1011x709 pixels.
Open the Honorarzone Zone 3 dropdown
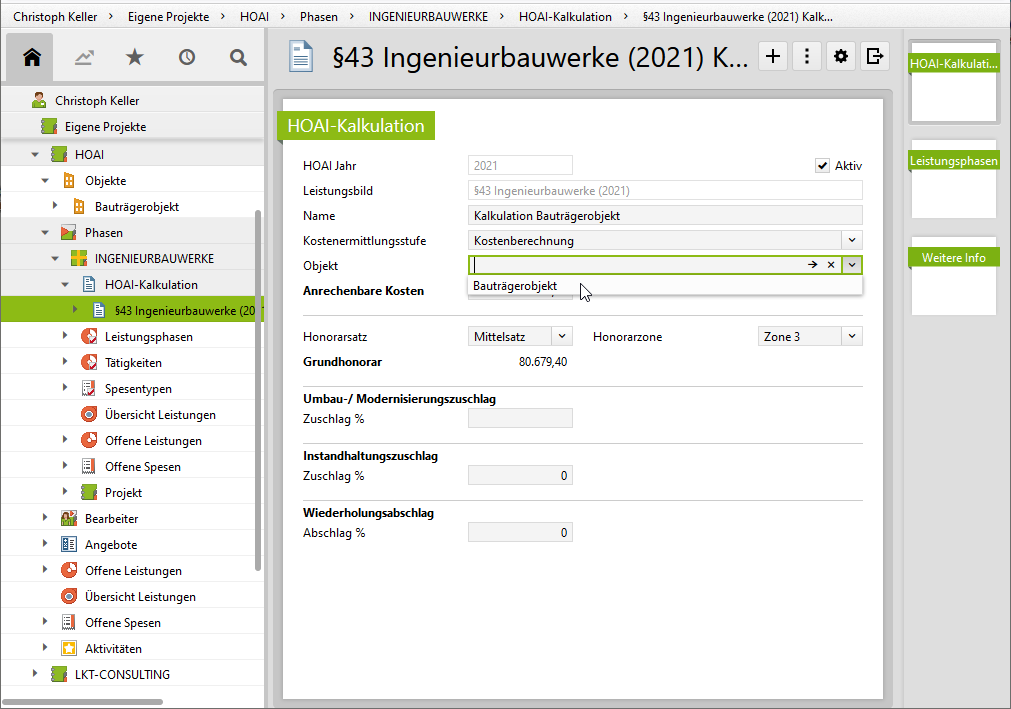pos(851,337)
